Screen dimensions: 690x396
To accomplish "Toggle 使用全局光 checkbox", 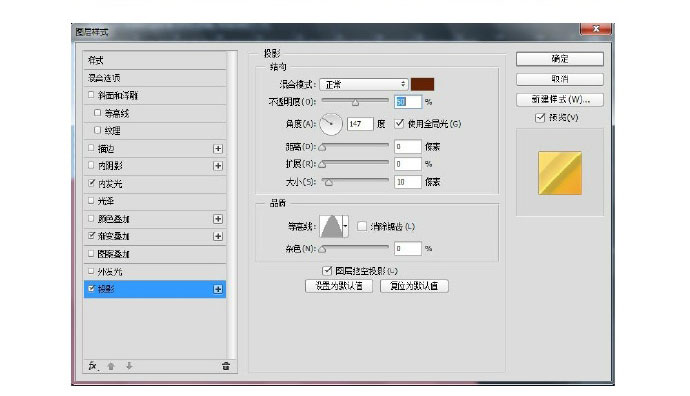I will click(399, 124).
